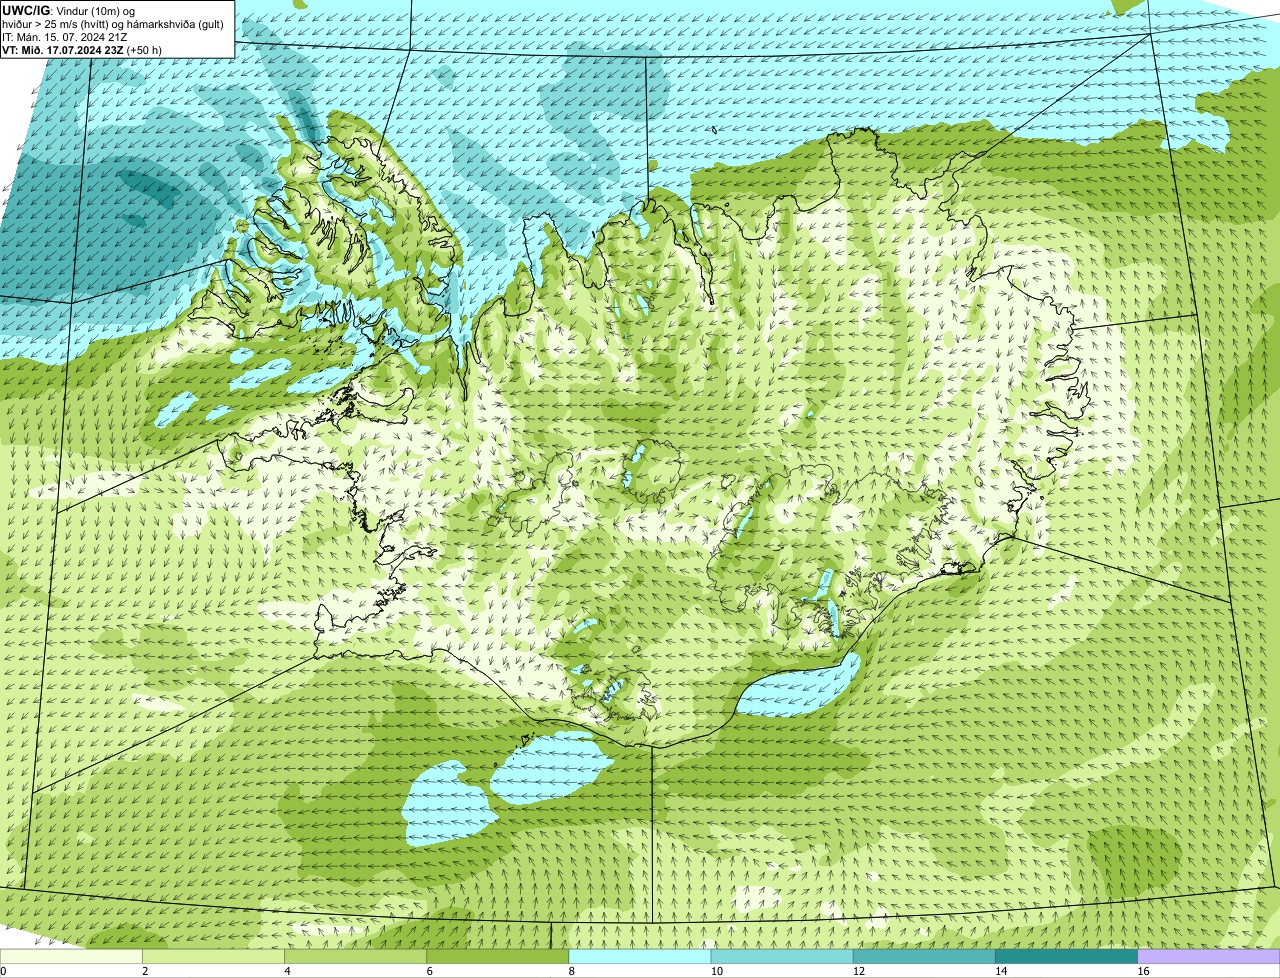1280x978 pixels.
Task: Click the legend label '2'
Action: (145, 971)
